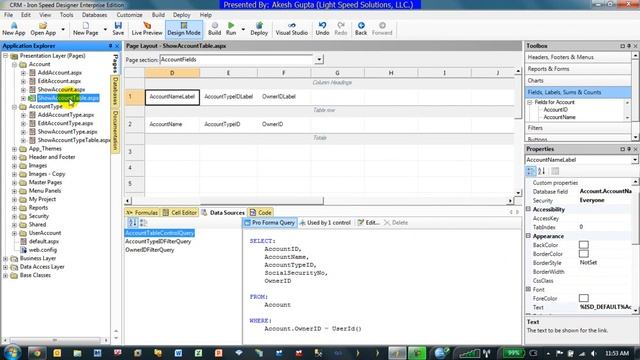Click the ForeColor swatch

(x=584, y=298)
